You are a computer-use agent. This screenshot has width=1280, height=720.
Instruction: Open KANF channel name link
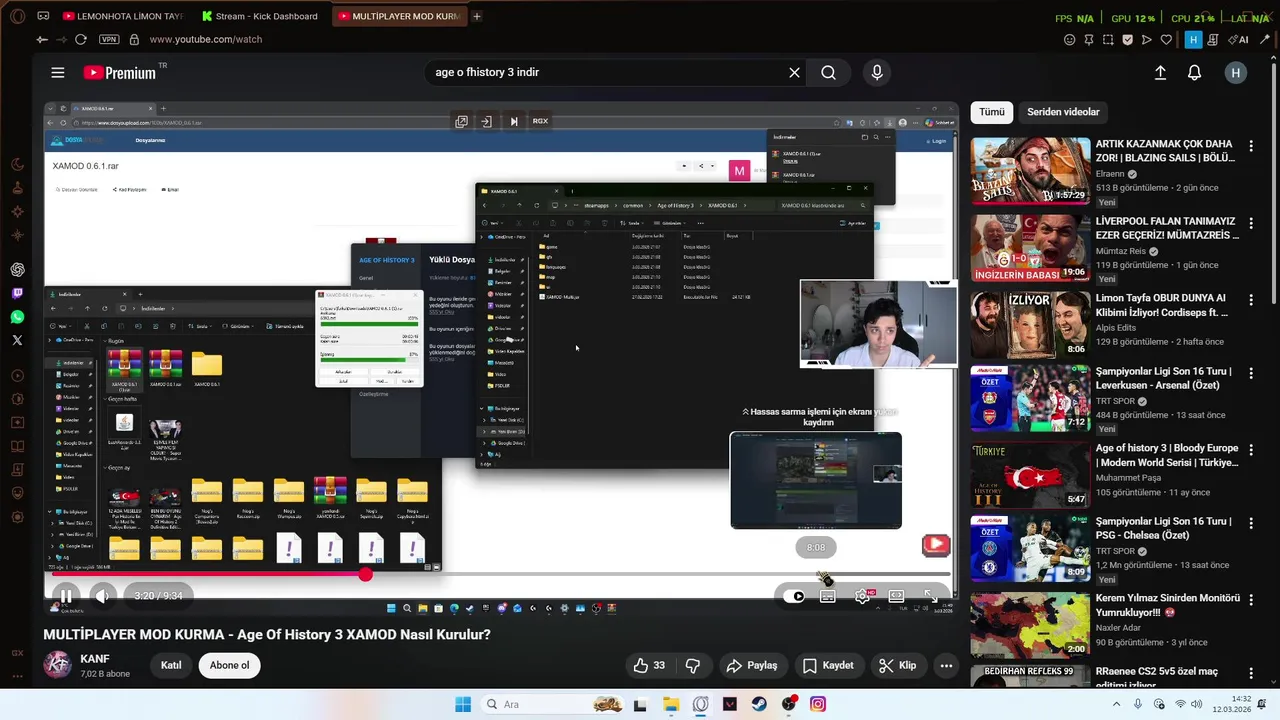point(95,659)
